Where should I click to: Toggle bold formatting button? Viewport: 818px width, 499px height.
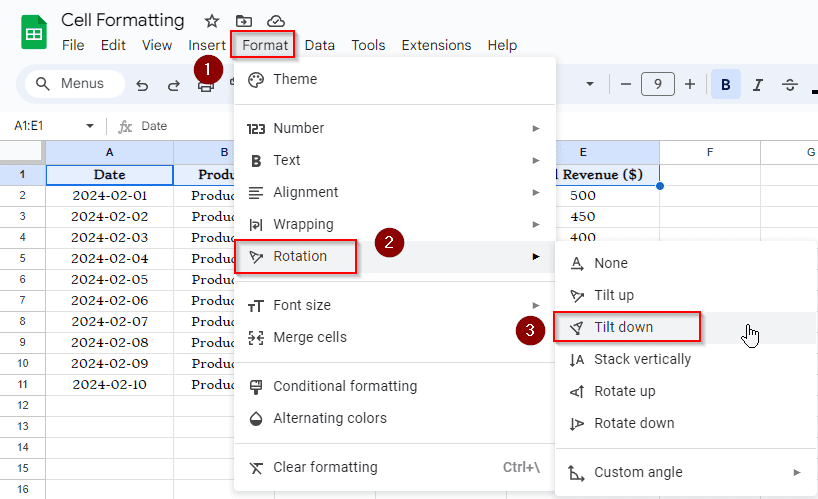pyautogui.click(x=725, y=85)
